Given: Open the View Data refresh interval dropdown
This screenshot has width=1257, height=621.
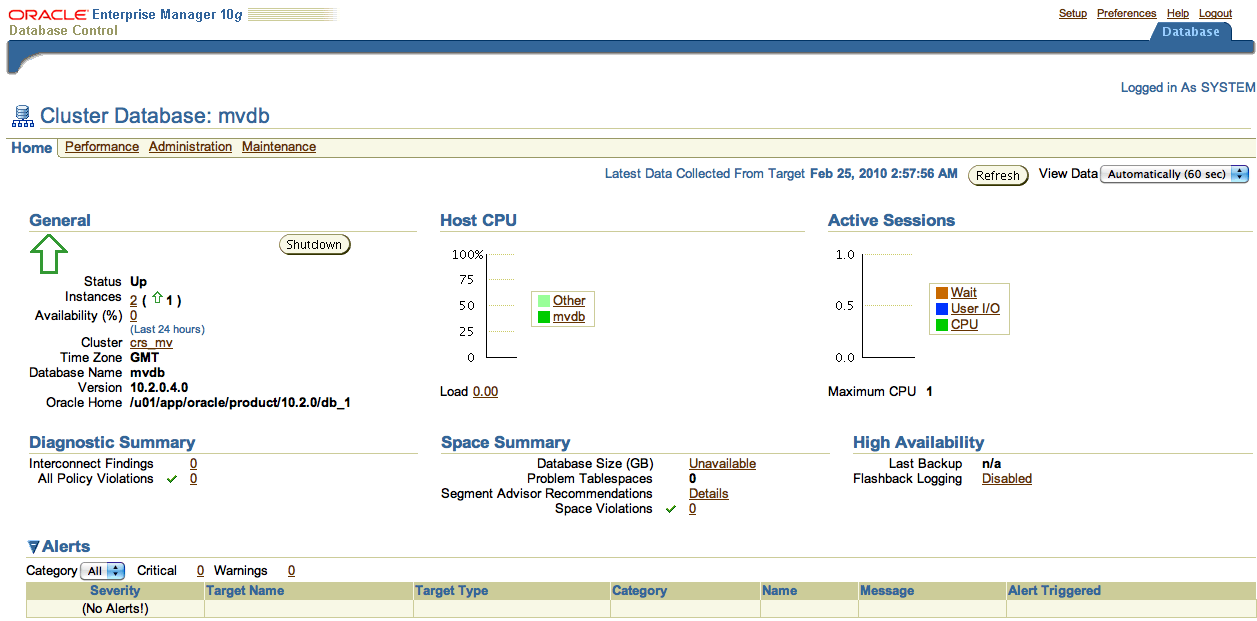Looking at the screenshot, I should pos(1174,174).
